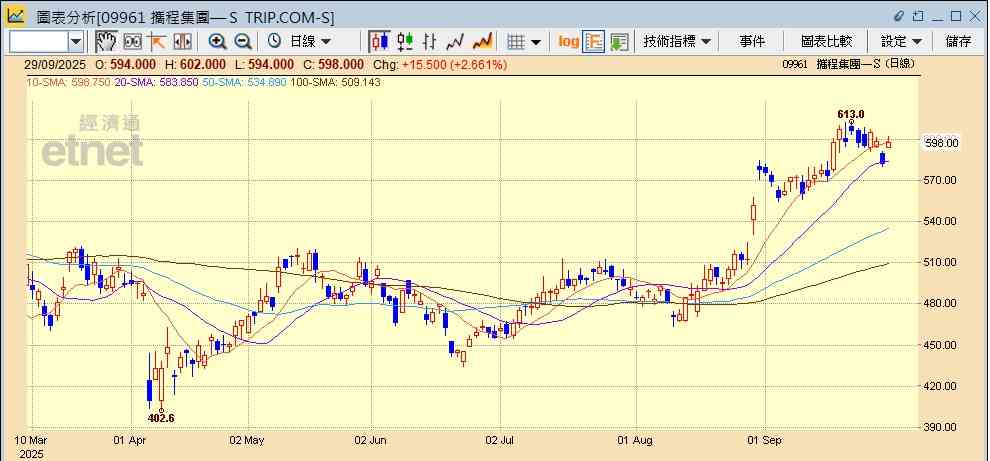Viewport: 990px width, 461px height.
Task: Click the 598.00 current price axis label
Action: [x=942, y=143]
